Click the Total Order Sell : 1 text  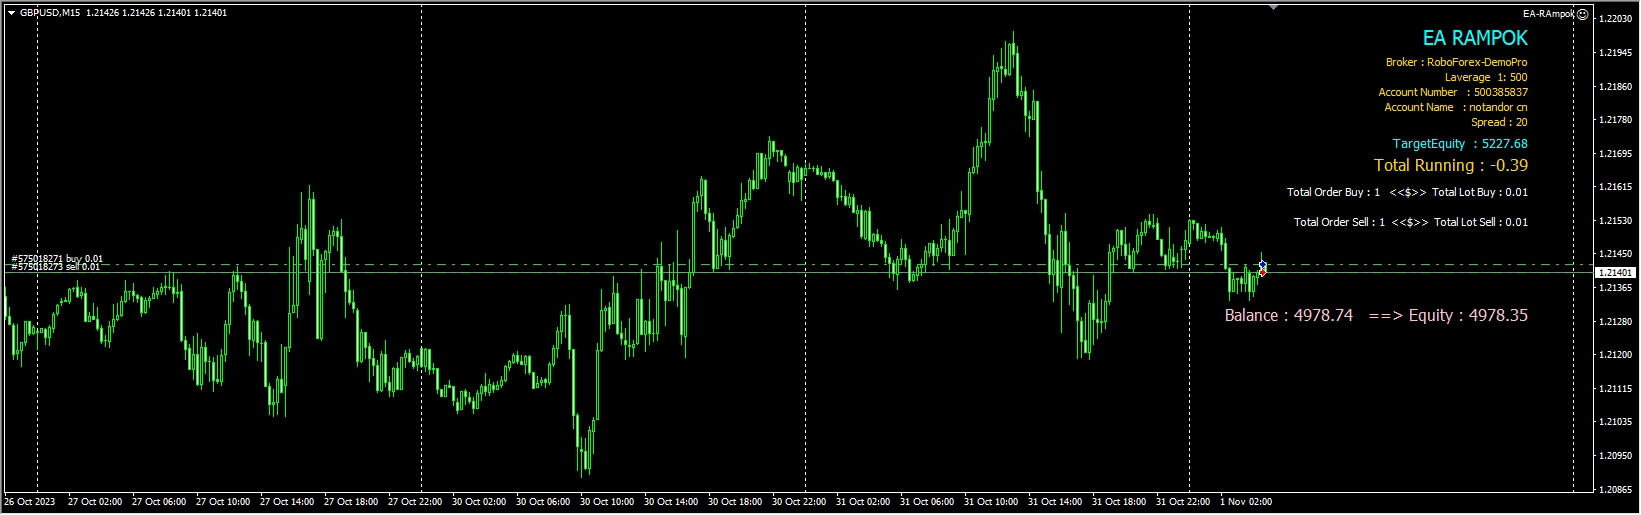[1339, 222]
